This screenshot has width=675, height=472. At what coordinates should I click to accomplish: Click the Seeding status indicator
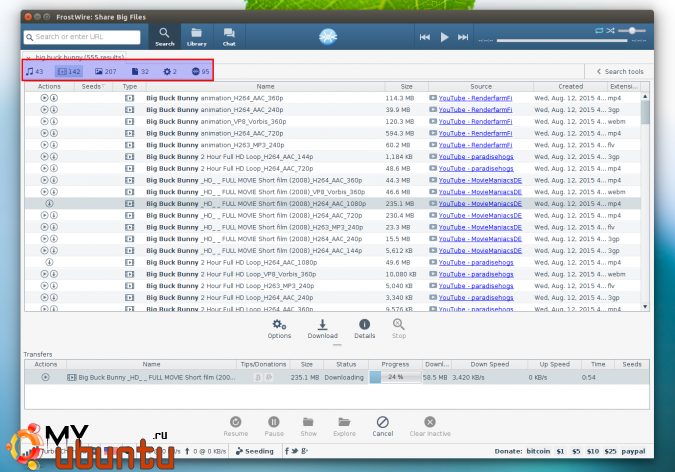pos(255,451)
